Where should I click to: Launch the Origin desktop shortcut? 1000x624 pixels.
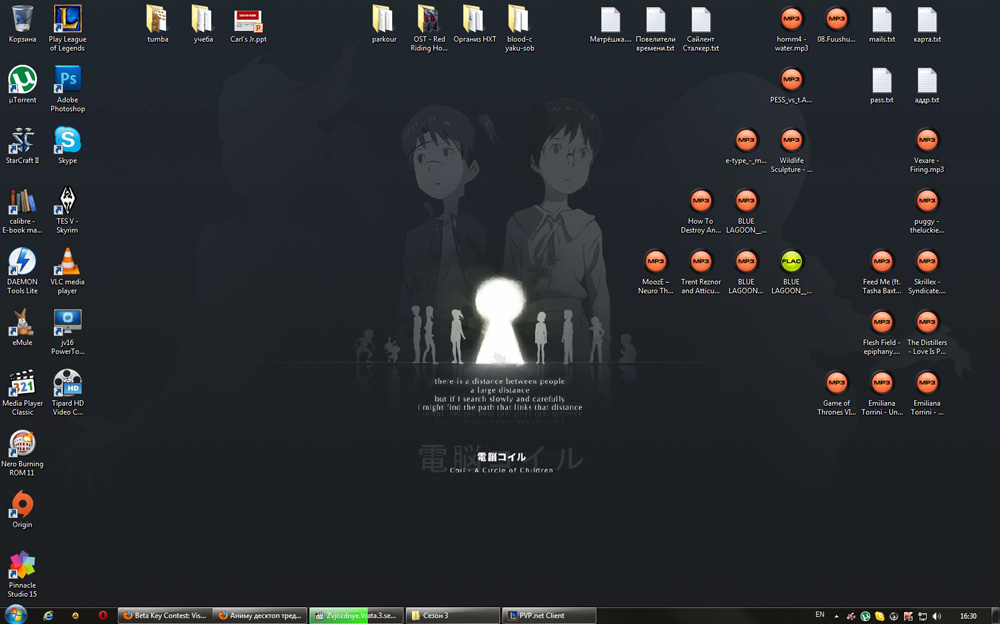click(22, 509)
